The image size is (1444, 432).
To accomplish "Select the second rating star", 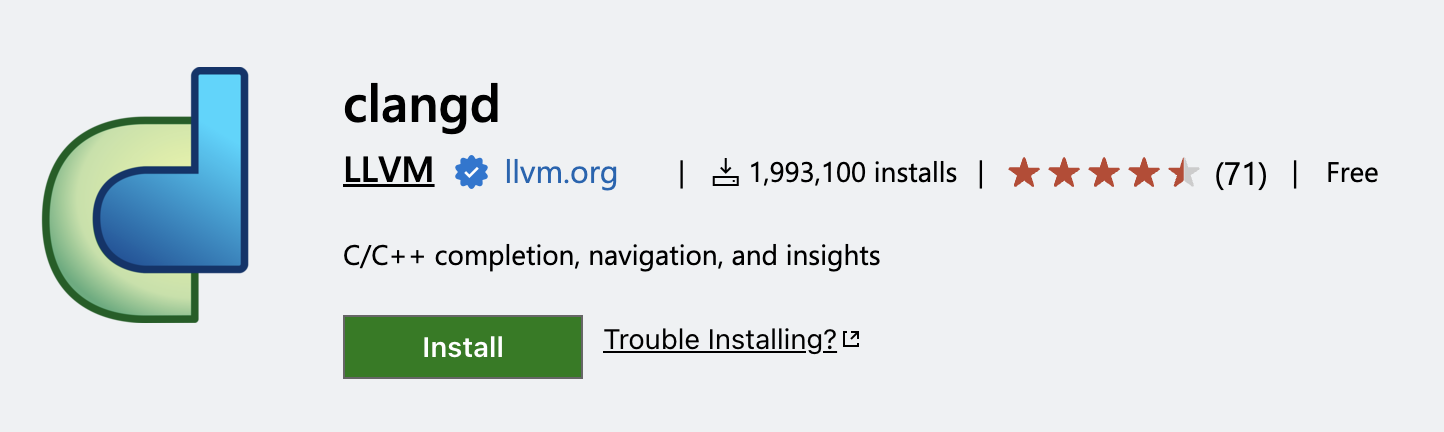I will pos(1064,173).
